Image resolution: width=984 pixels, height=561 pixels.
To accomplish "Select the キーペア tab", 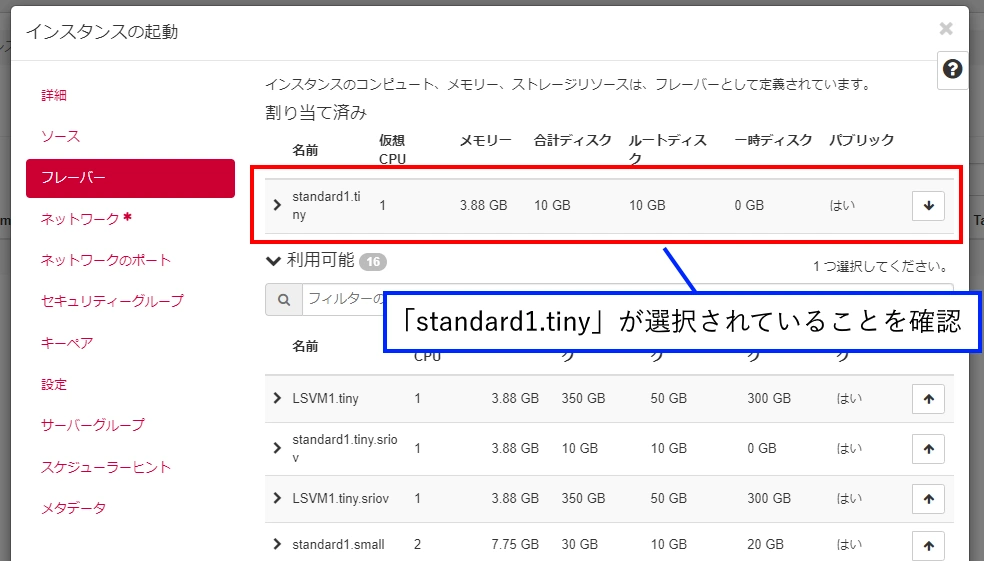I will click(x=67, y=343).
